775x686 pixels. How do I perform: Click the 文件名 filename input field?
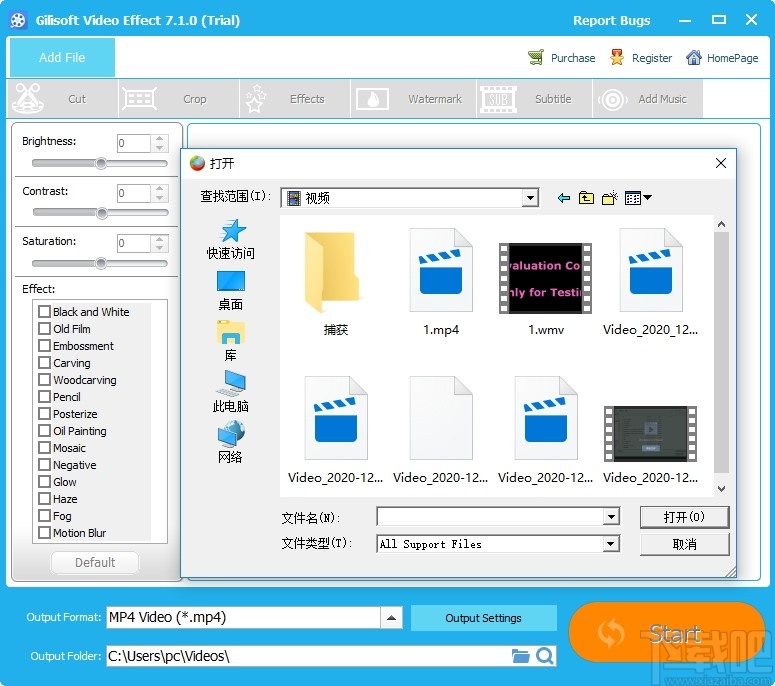(490, 517)
